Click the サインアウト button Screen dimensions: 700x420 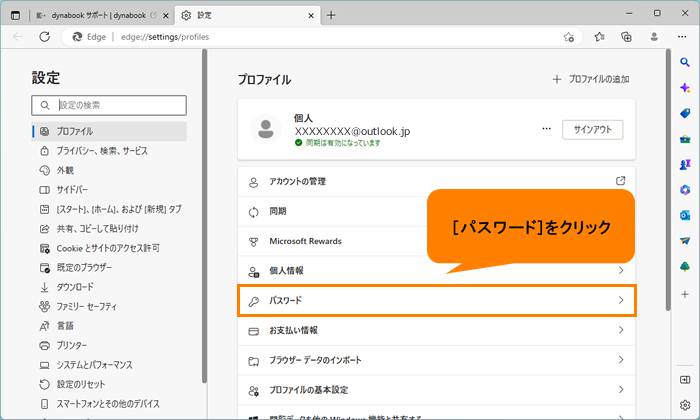point(592,130)
